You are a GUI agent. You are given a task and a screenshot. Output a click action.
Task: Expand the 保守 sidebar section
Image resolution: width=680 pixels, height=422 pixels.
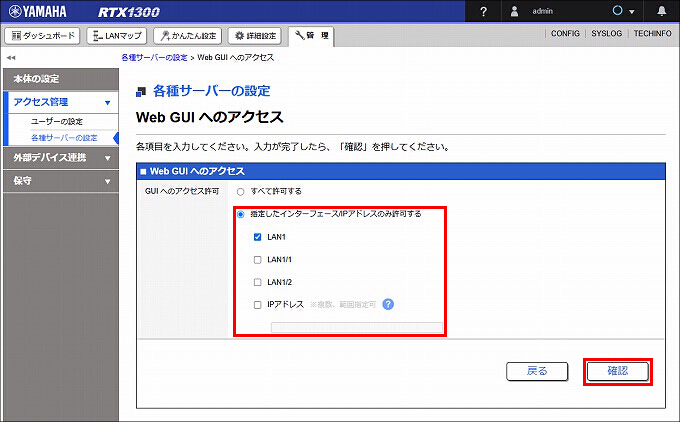(x=61, y=181)
